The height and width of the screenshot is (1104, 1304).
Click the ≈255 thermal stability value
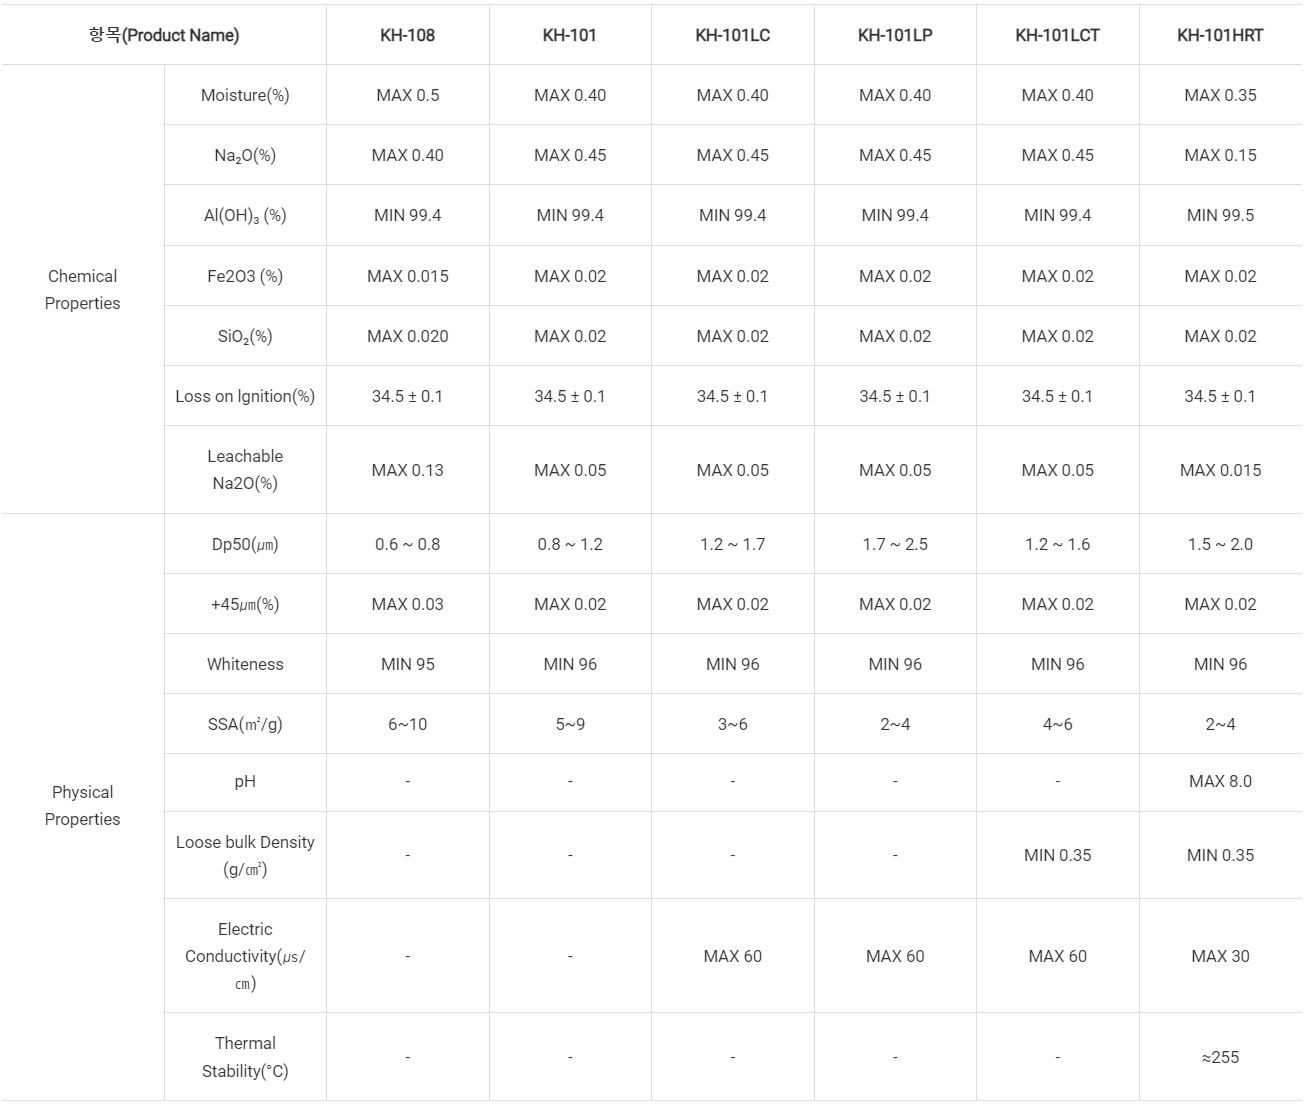click(x=1220, y=1057)
